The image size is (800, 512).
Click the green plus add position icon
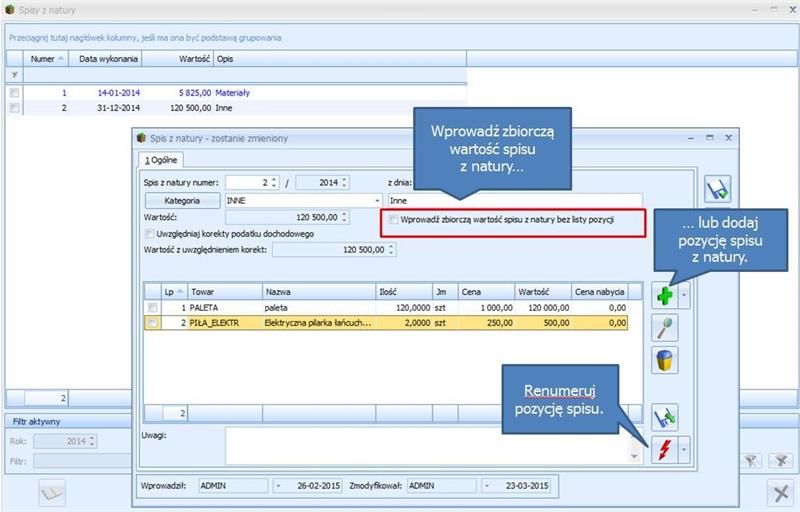664,296
